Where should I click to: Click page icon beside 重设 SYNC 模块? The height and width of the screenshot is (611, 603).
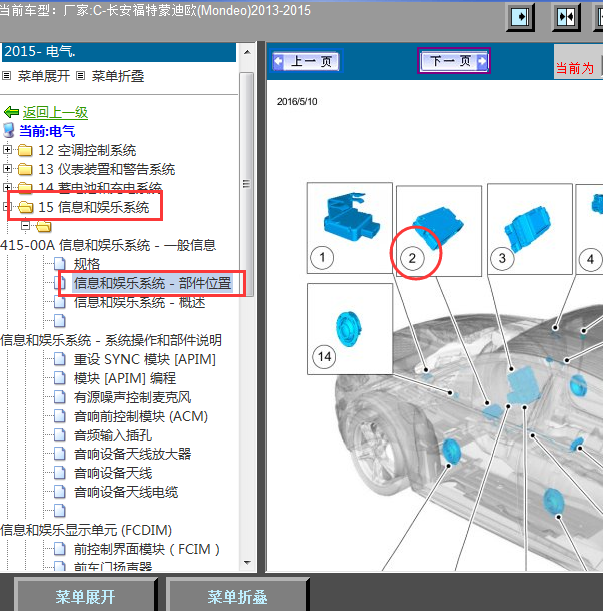[60, 359]
